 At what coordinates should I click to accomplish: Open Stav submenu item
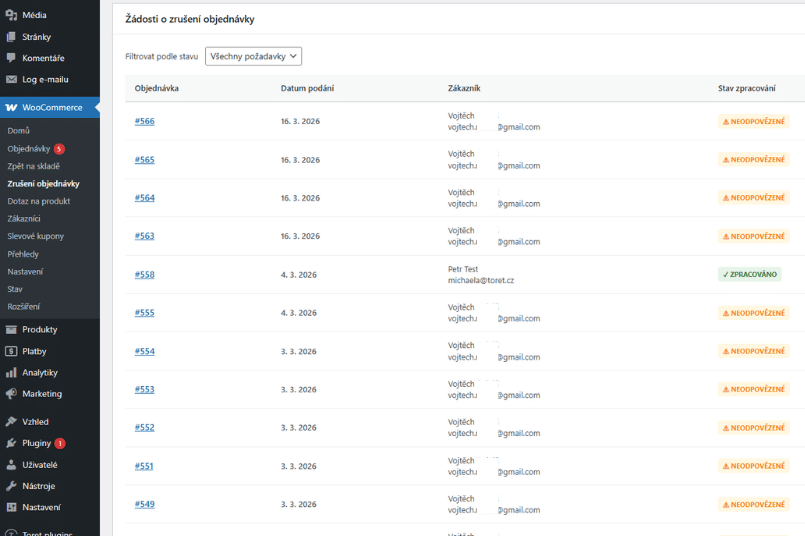click(x=15, y=289)
